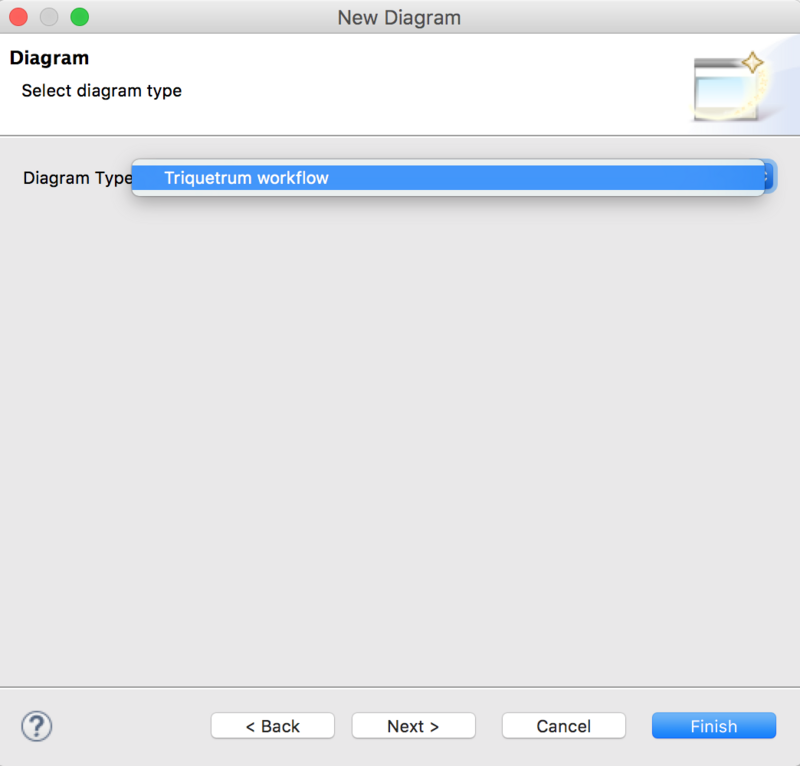Click the bold Diagram heading
The image size is (800, 766).
pyautogui.click(x=49, y=58)
